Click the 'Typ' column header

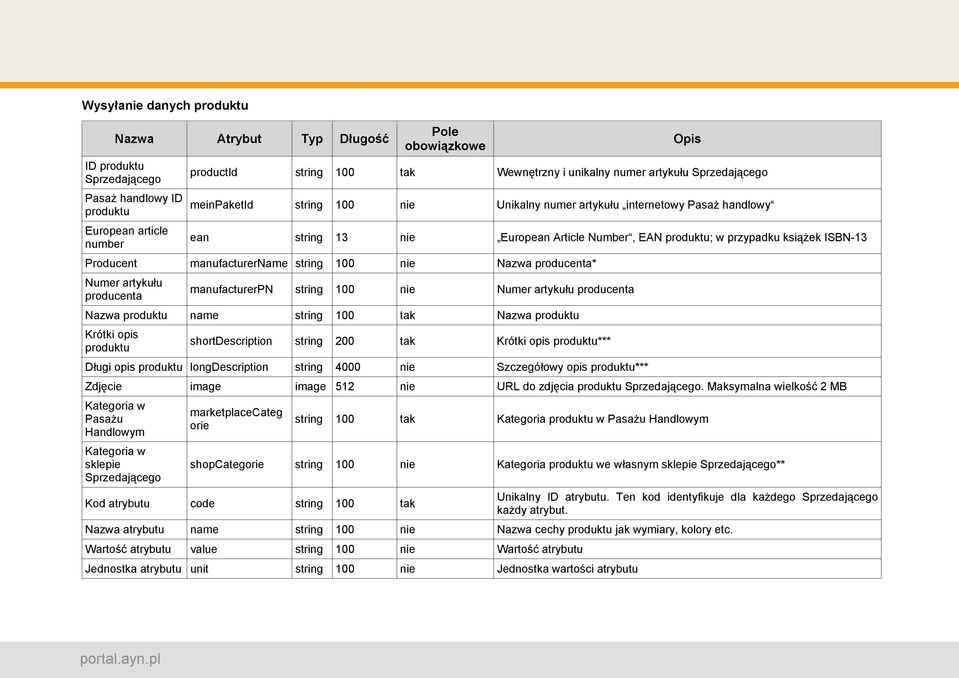click(x=312, y=139)
